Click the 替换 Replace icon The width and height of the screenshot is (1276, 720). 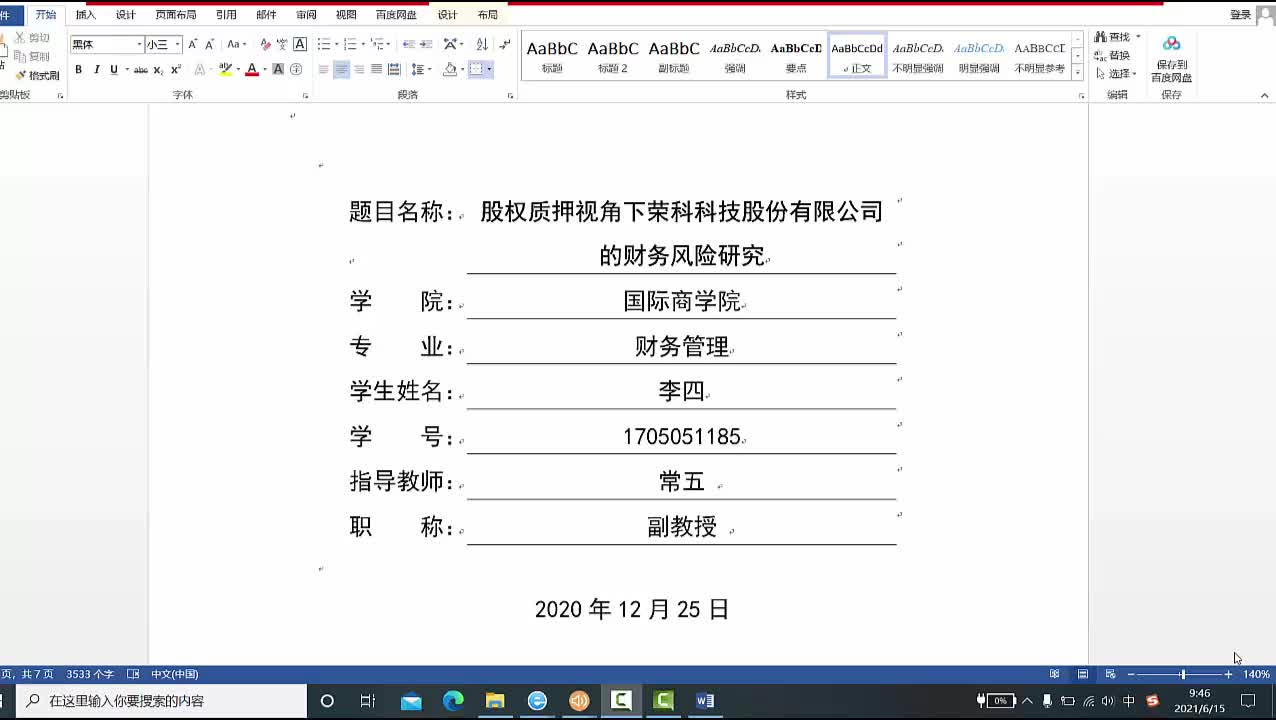(1117, 55)
